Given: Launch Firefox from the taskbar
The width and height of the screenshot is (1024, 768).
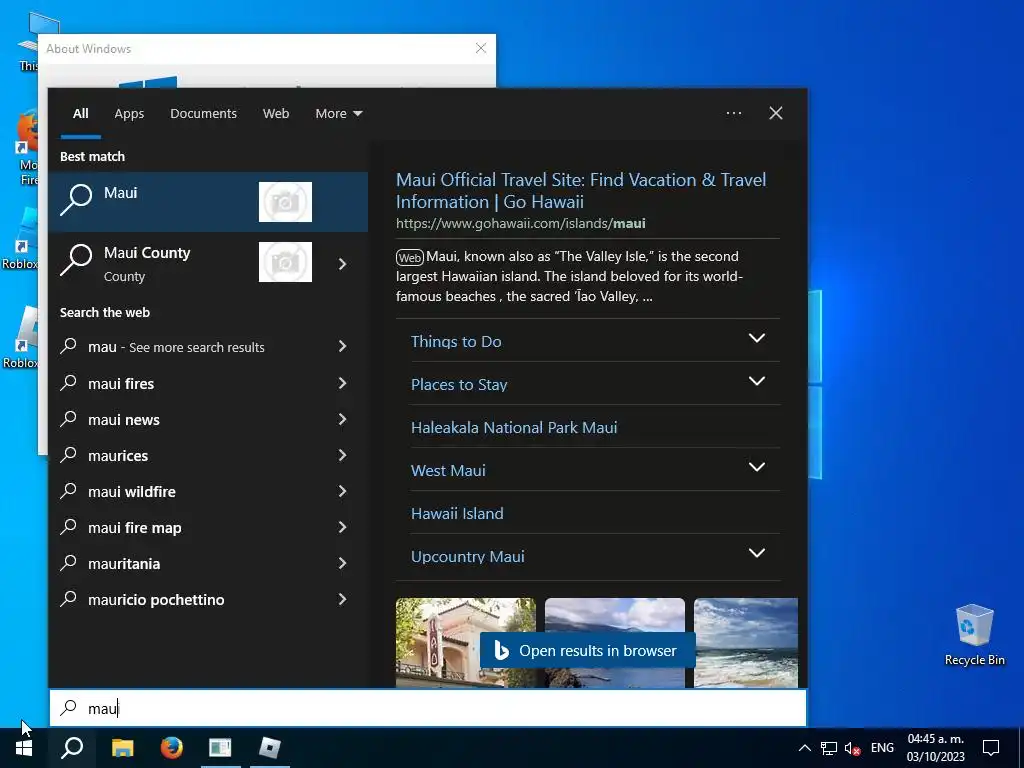Looking at the screenshot, I should [x=172, y=748].
